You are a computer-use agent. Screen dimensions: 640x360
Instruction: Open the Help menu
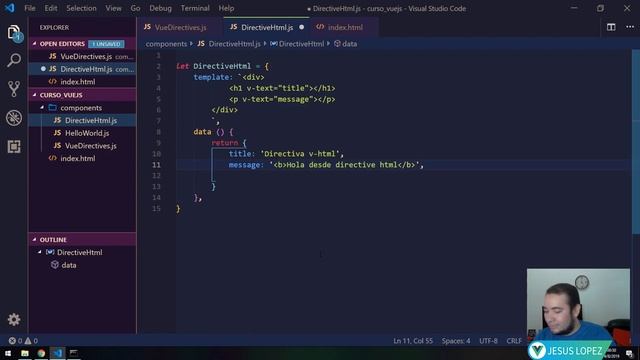point(226,8)
